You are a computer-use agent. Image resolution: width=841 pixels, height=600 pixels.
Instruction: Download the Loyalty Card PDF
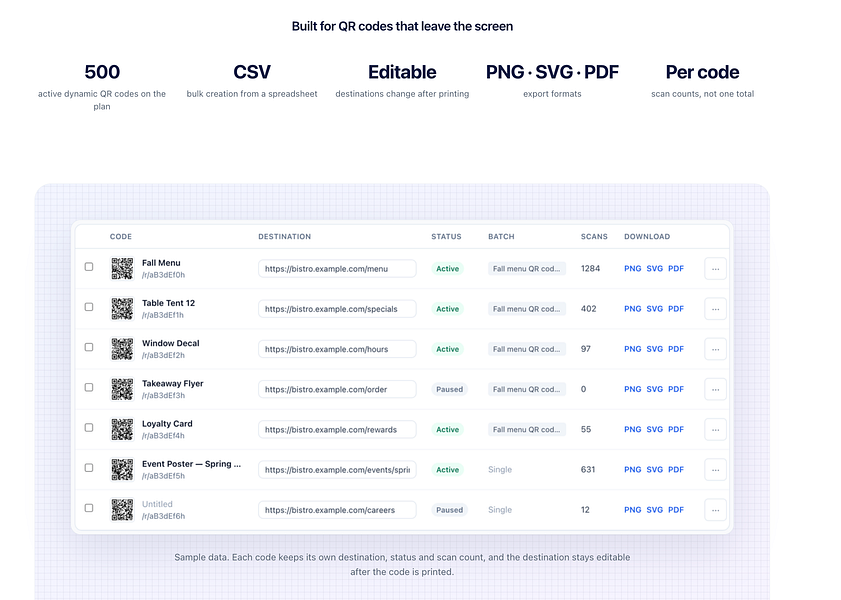point(676,429)
